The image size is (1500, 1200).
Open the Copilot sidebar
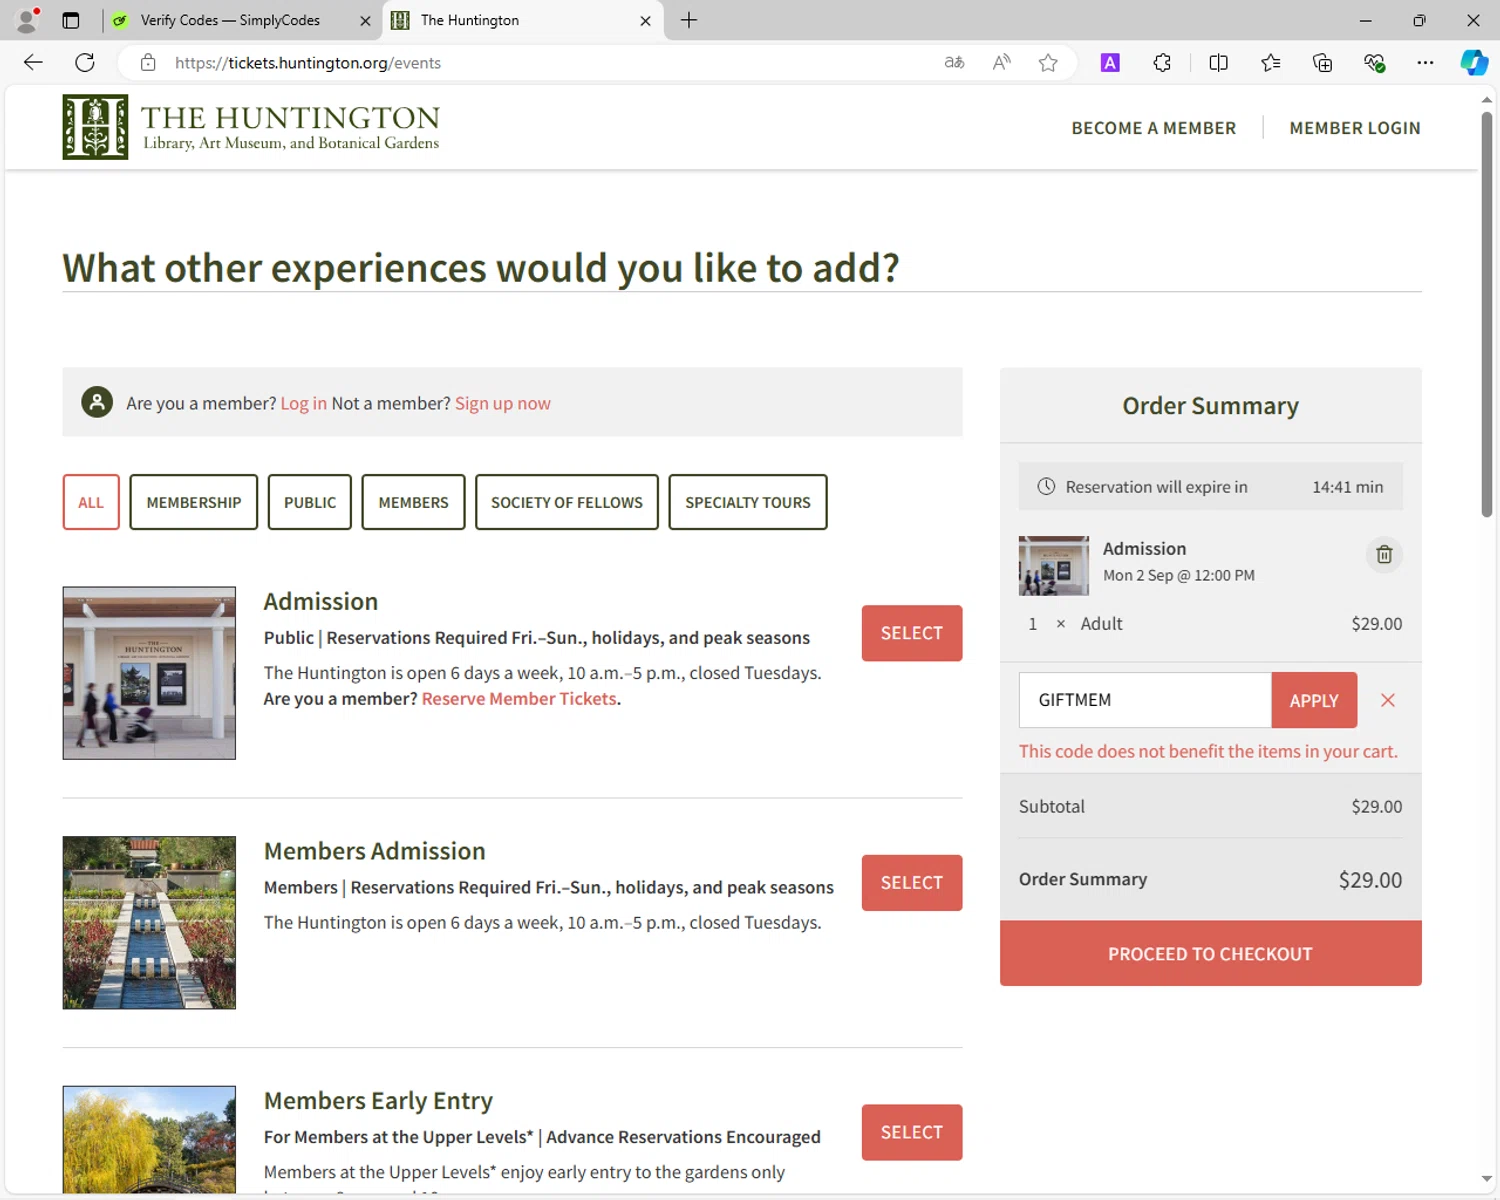click(1474, 63)
